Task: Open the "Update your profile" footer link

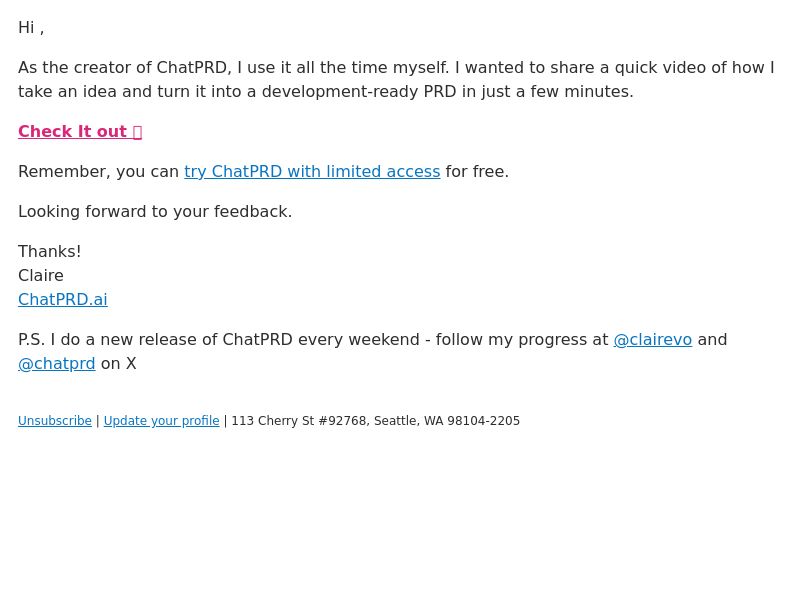Action: [161, 421]
